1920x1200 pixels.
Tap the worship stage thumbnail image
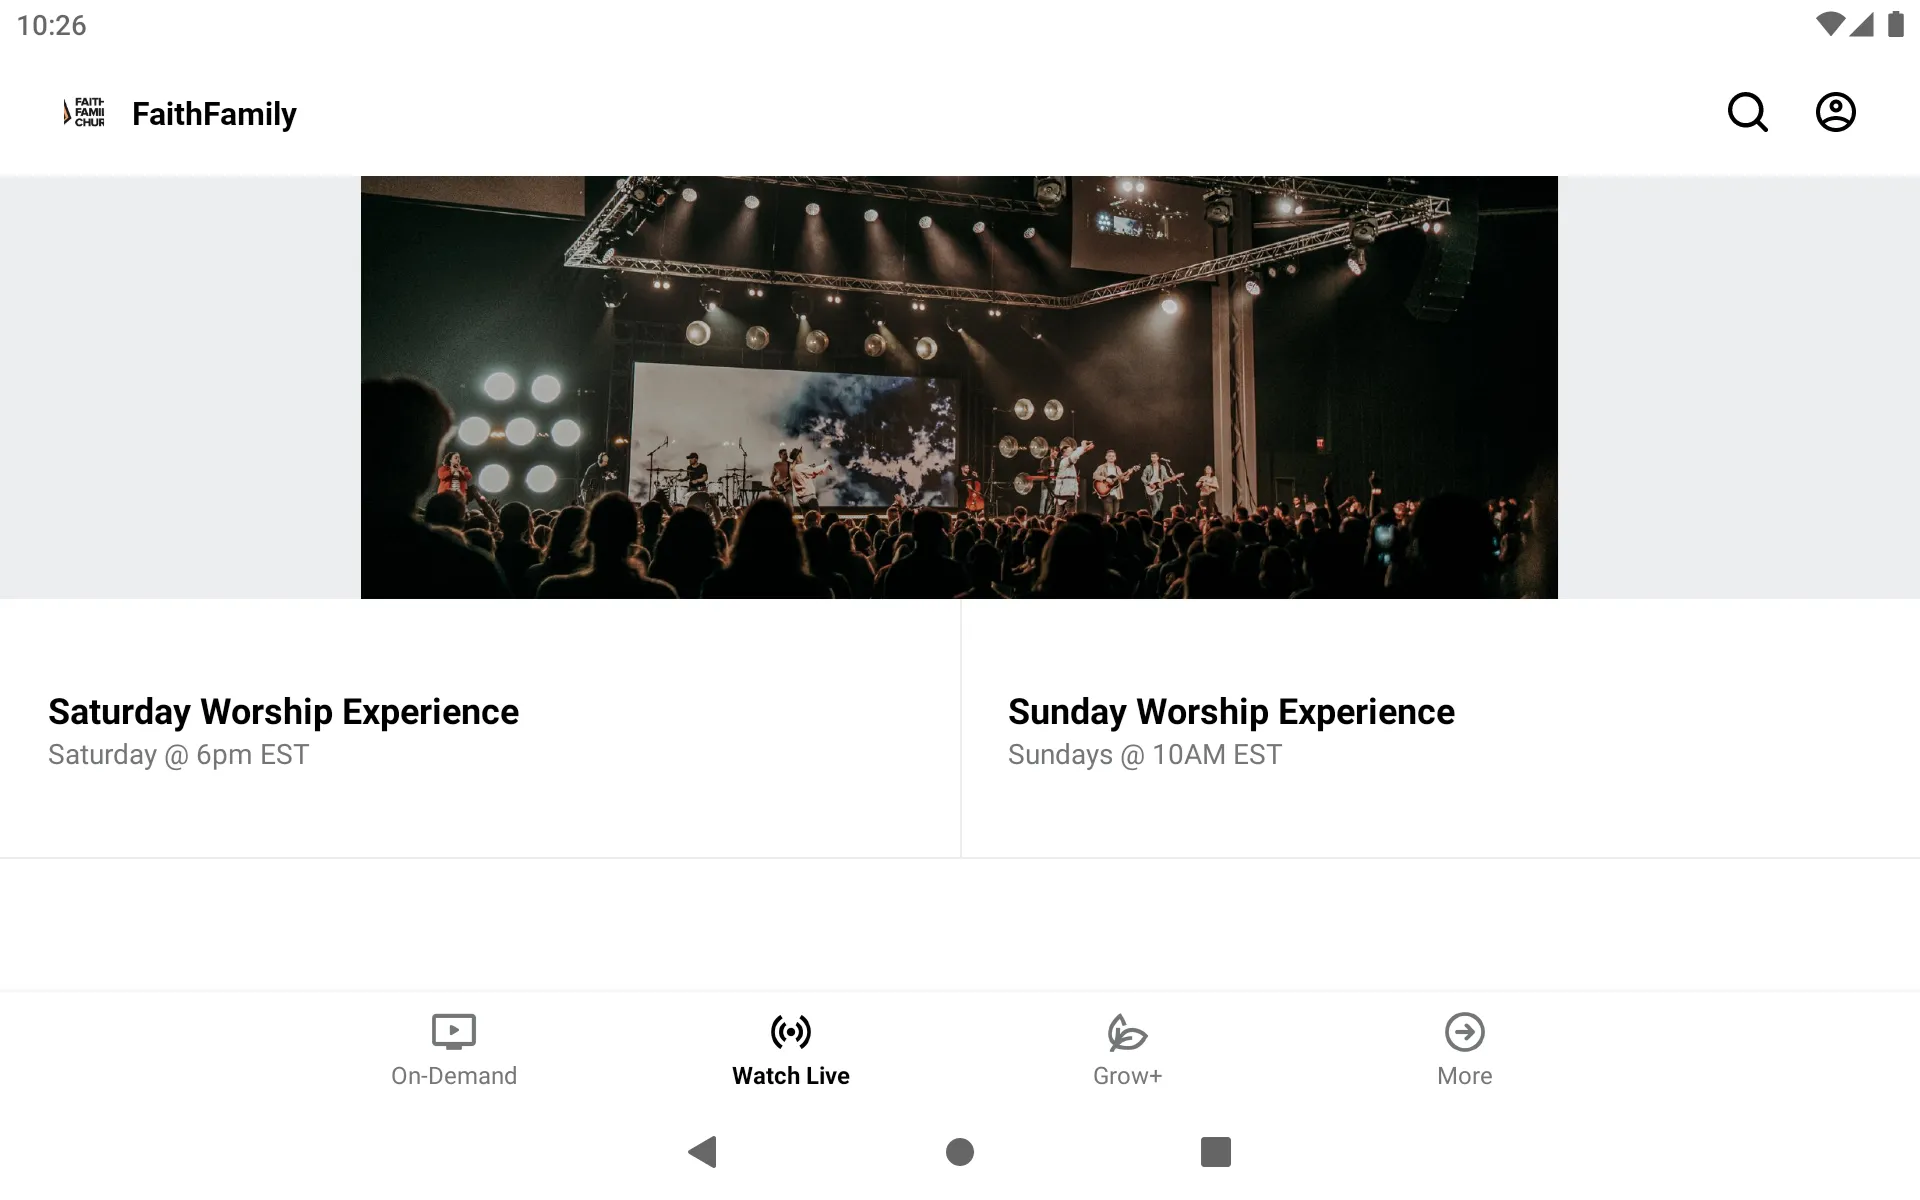[959, 387]
